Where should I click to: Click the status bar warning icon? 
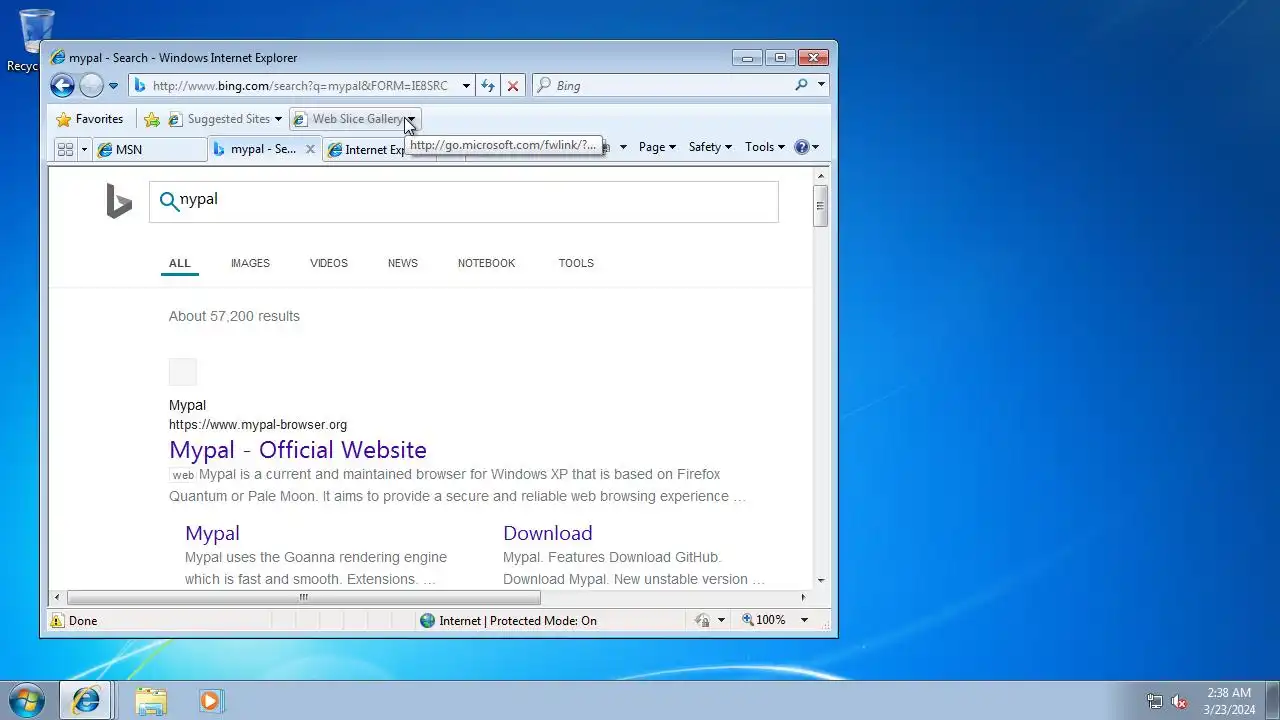[58, 621]
